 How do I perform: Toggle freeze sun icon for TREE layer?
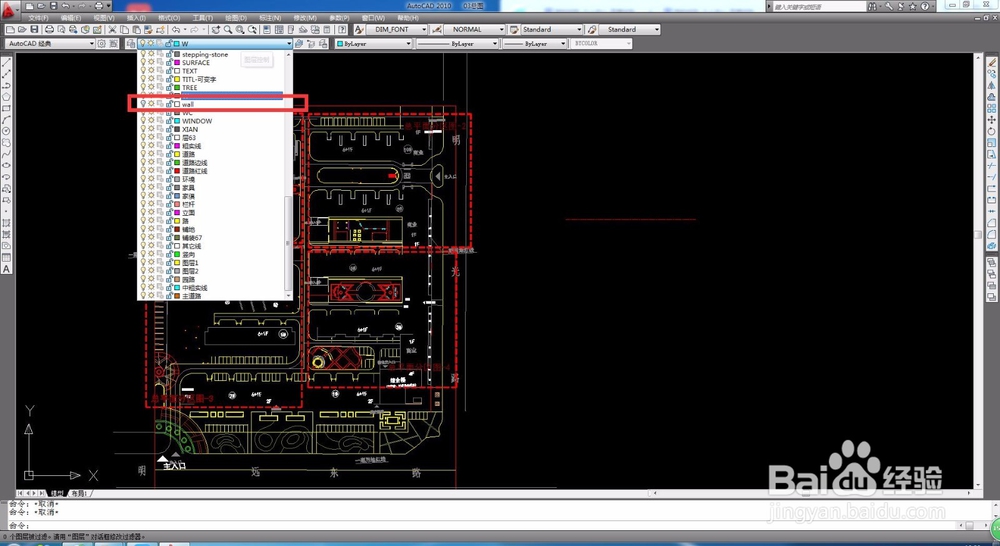click(x=151, y=87)
